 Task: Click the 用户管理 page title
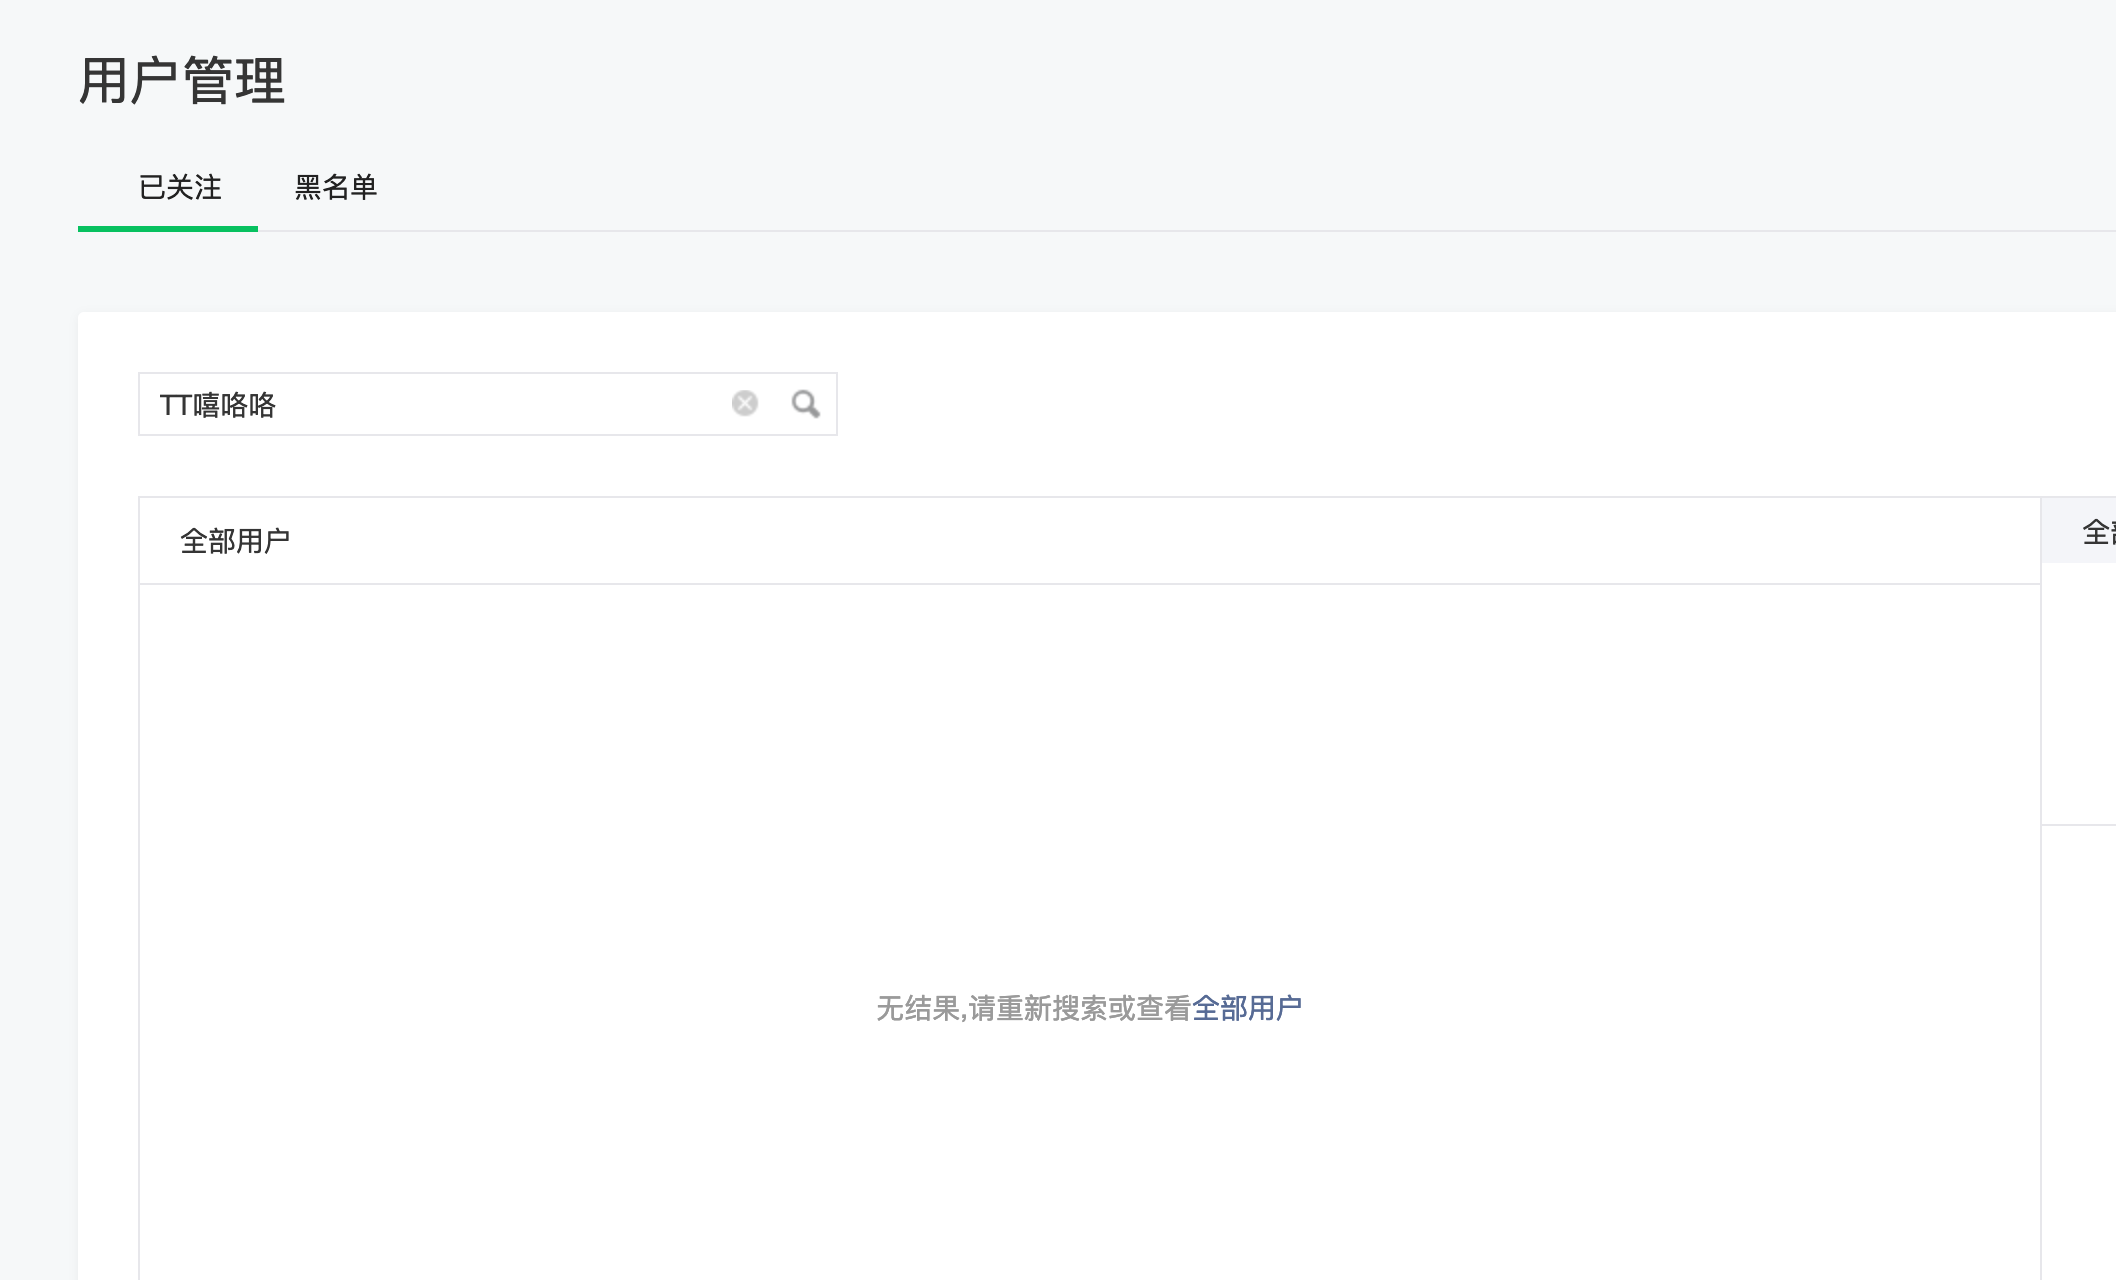tap(182, 81)
